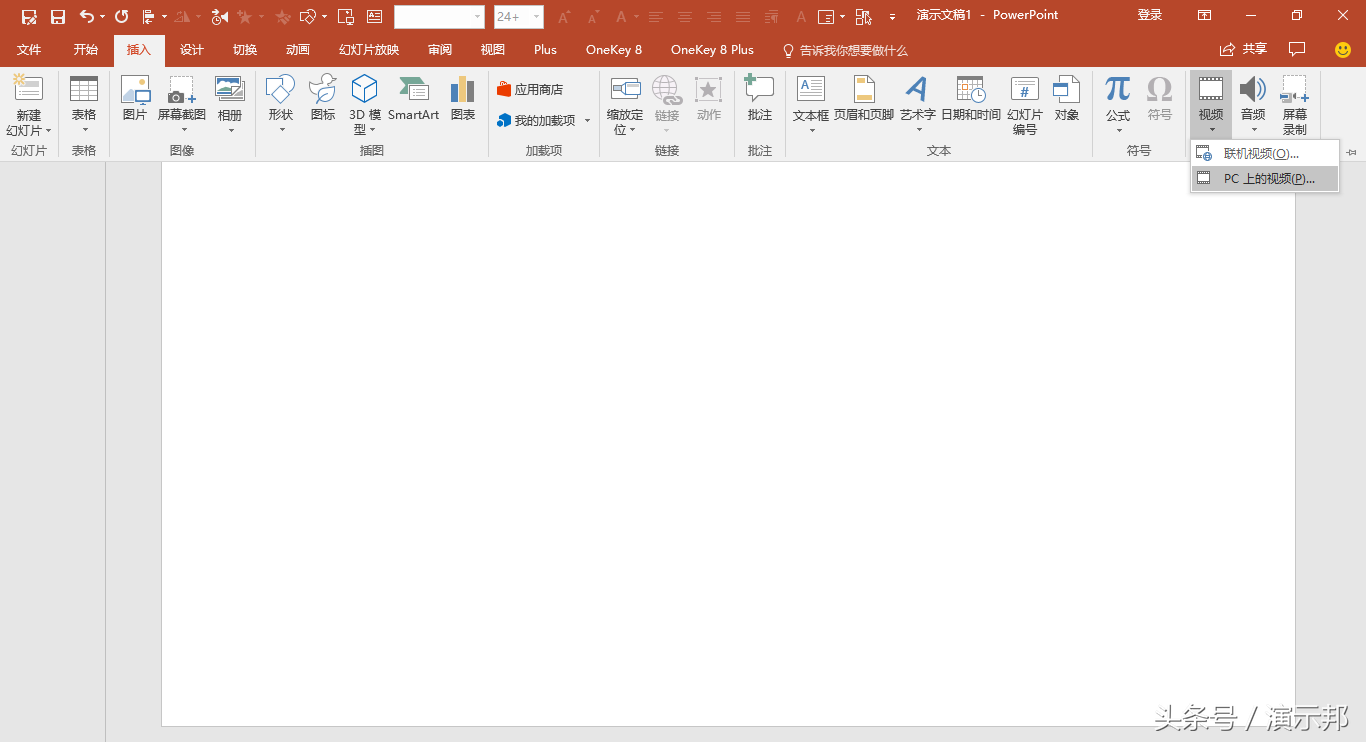
Task: Expand the Table (表格) dropdown arrow
Action: [84, 129]
